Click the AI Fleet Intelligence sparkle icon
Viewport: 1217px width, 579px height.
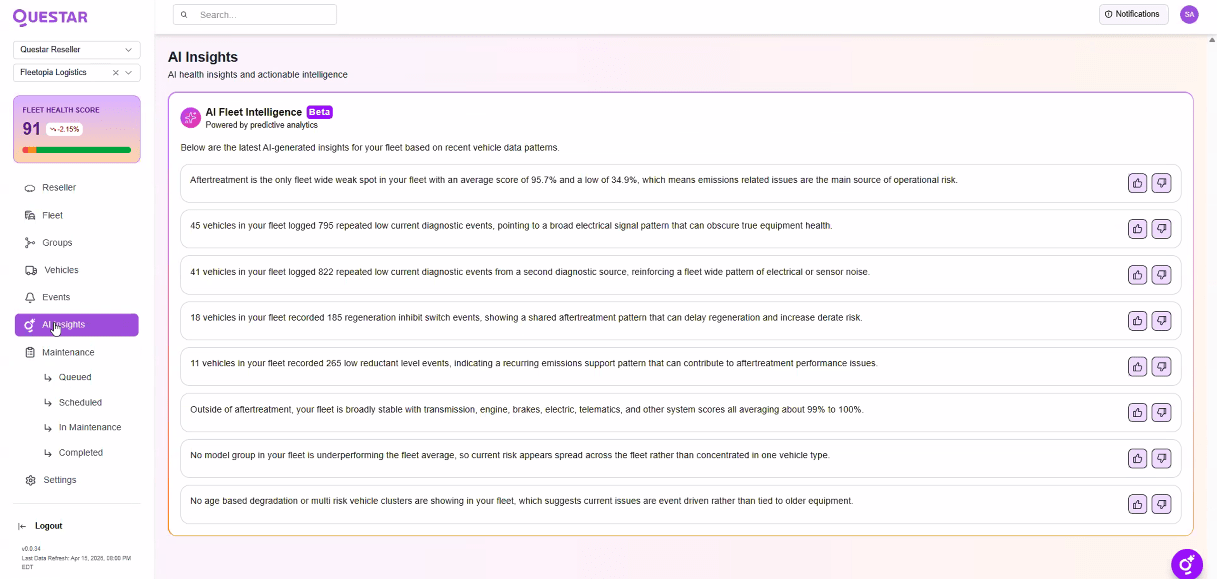click(x=190, y=118)
